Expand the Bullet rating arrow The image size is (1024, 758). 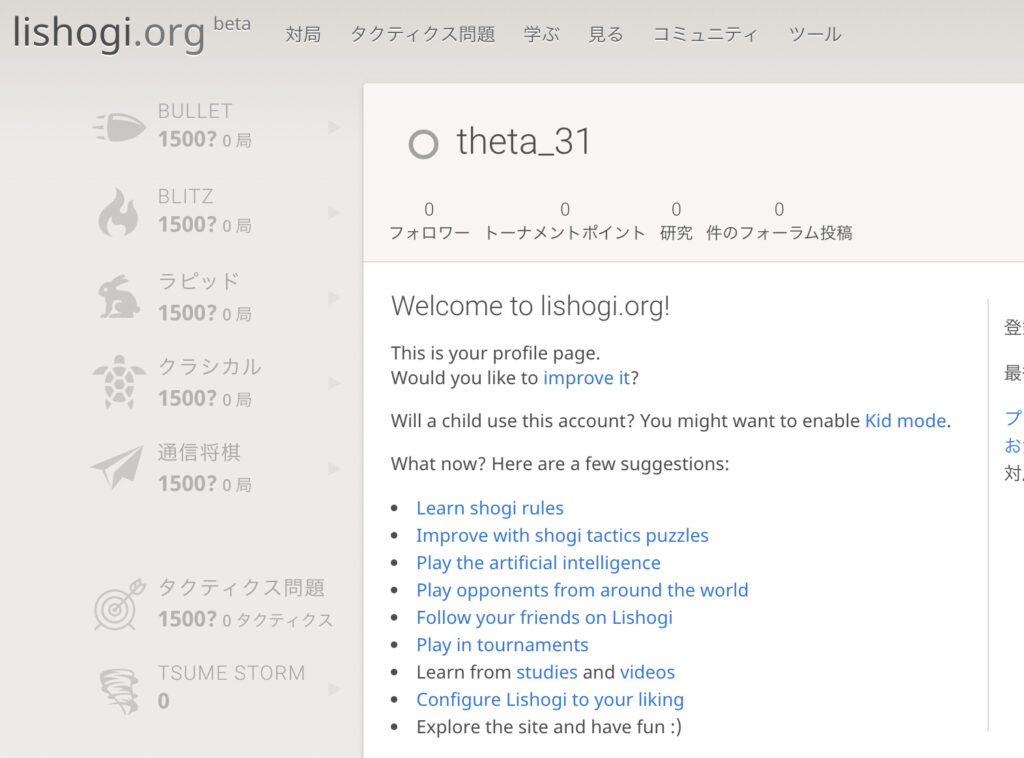click(x=334, y=127)
